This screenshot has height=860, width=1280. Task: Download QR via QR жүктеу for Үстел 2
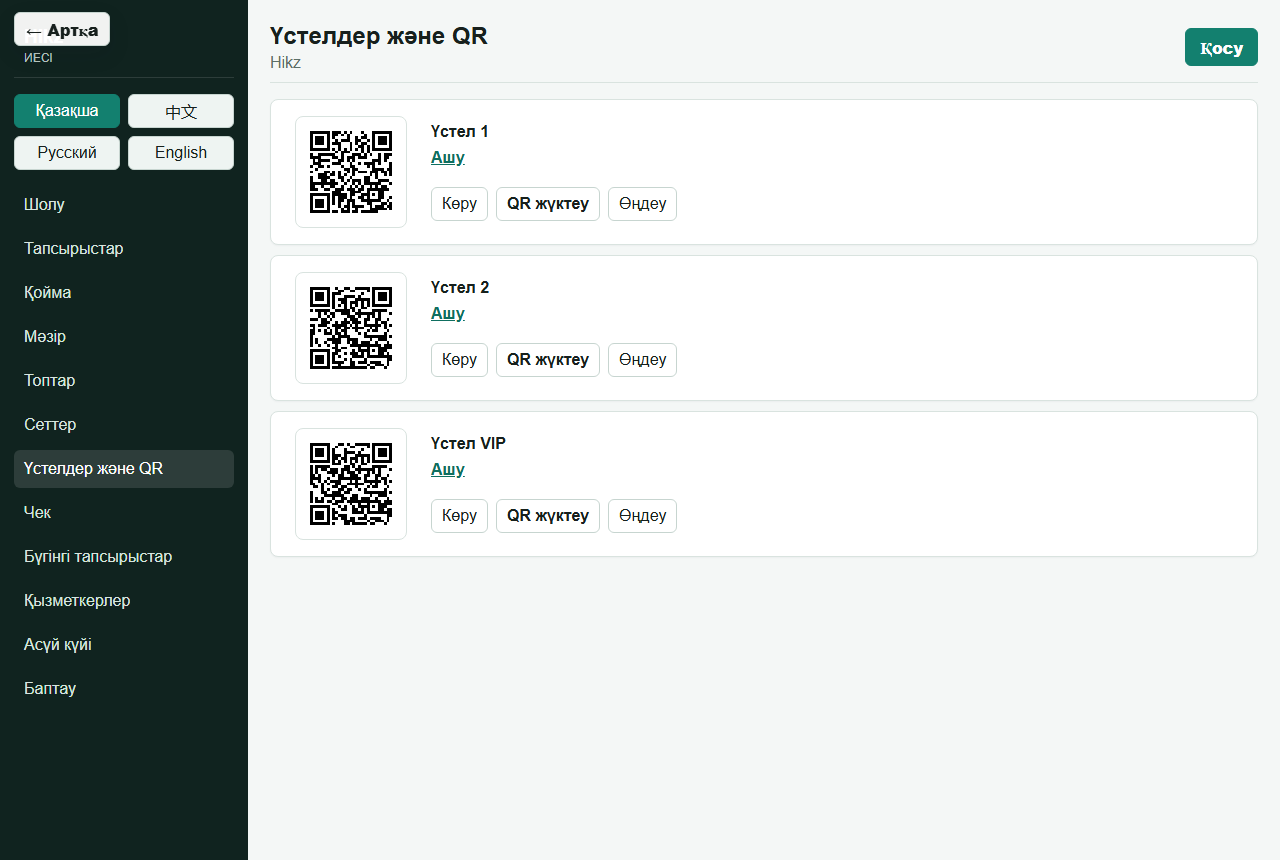point(548,360)
